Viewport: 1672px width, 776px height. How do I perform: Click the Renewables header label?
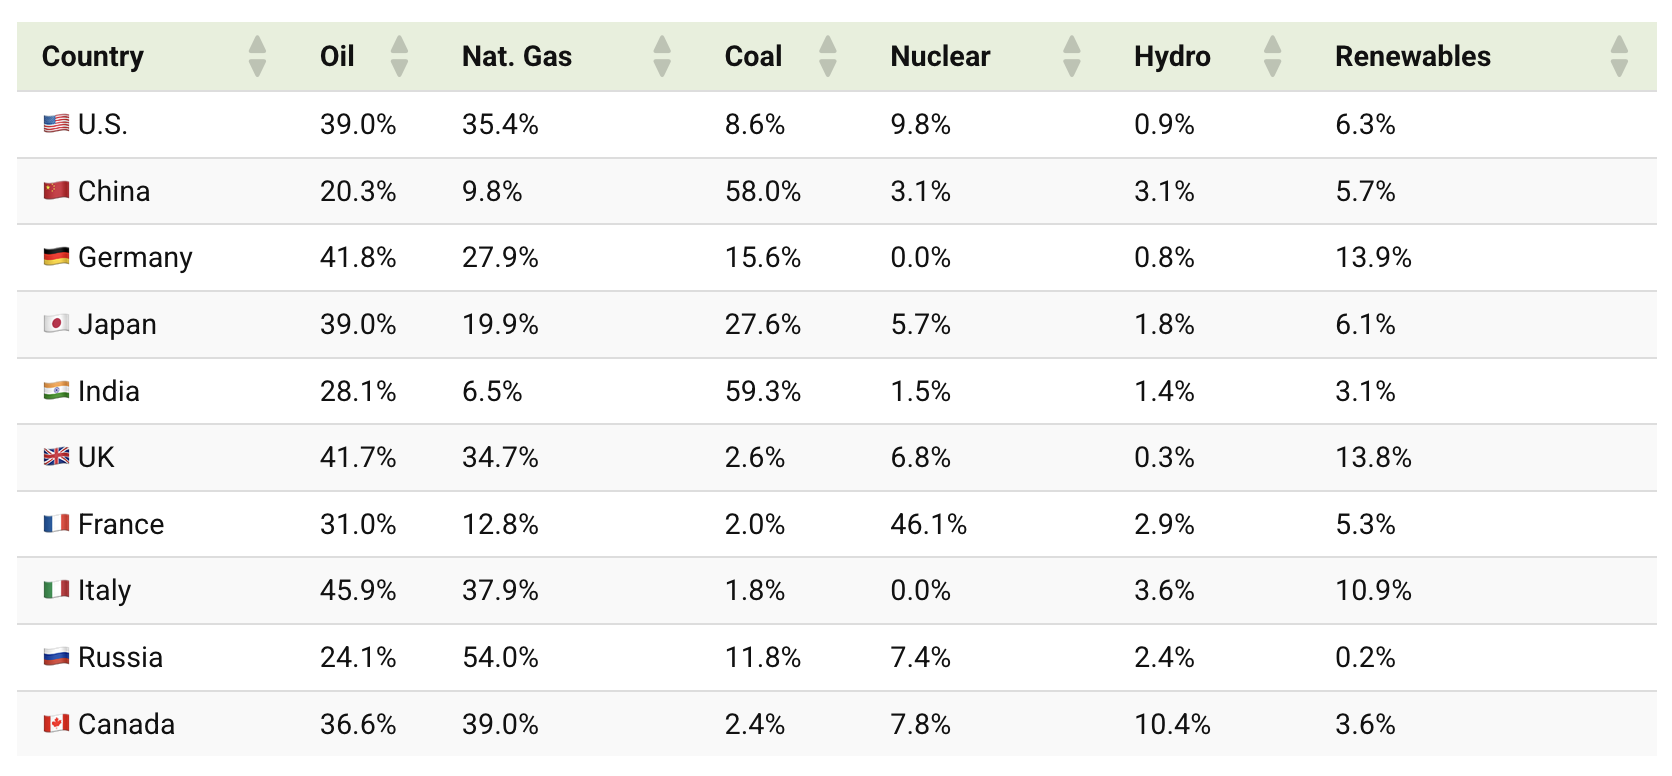click(x=1412, y=56)
